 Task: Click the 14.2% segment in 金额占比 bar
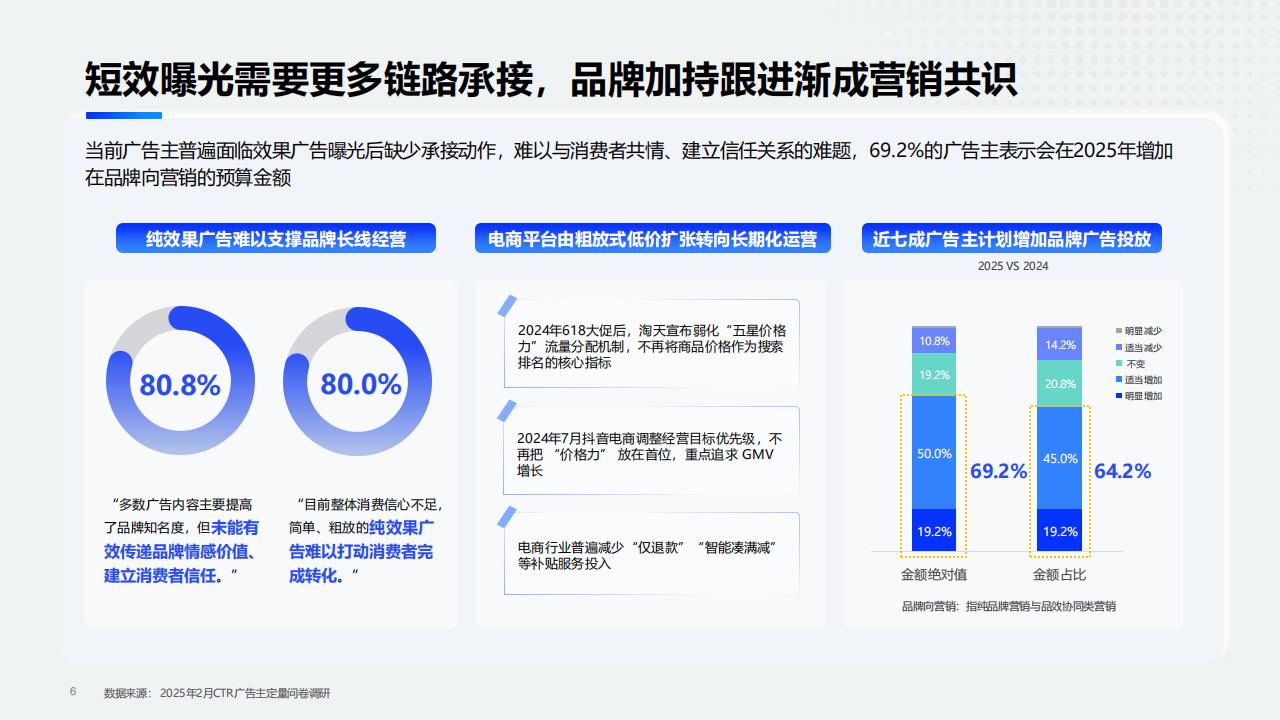click(1060, 345)
